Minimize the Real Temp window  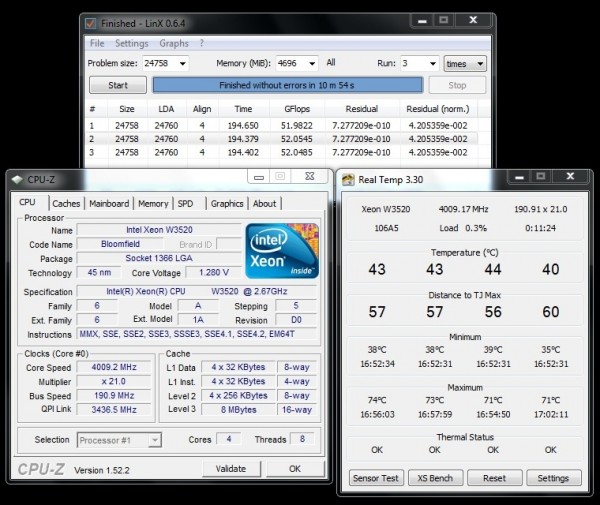pos(519,176)
